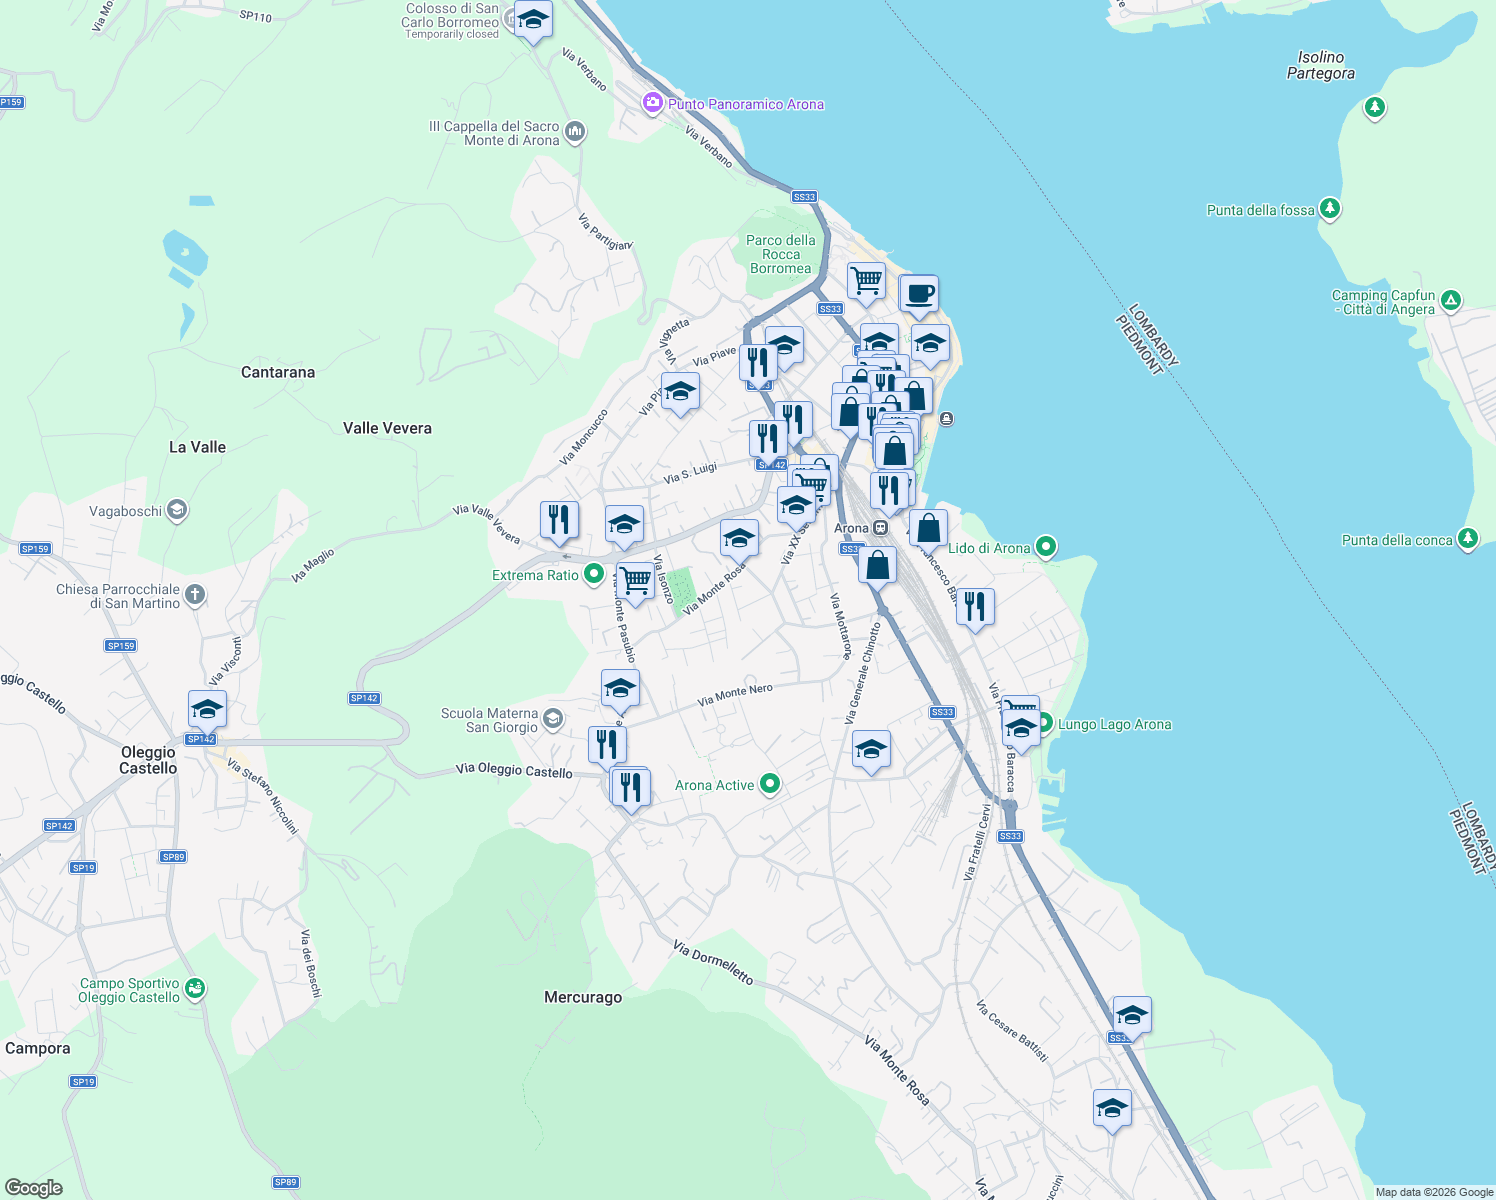Click the train station icon labeled Arona
The height and width of the screenshot is (1200, 1496).
tap(880, 527)
